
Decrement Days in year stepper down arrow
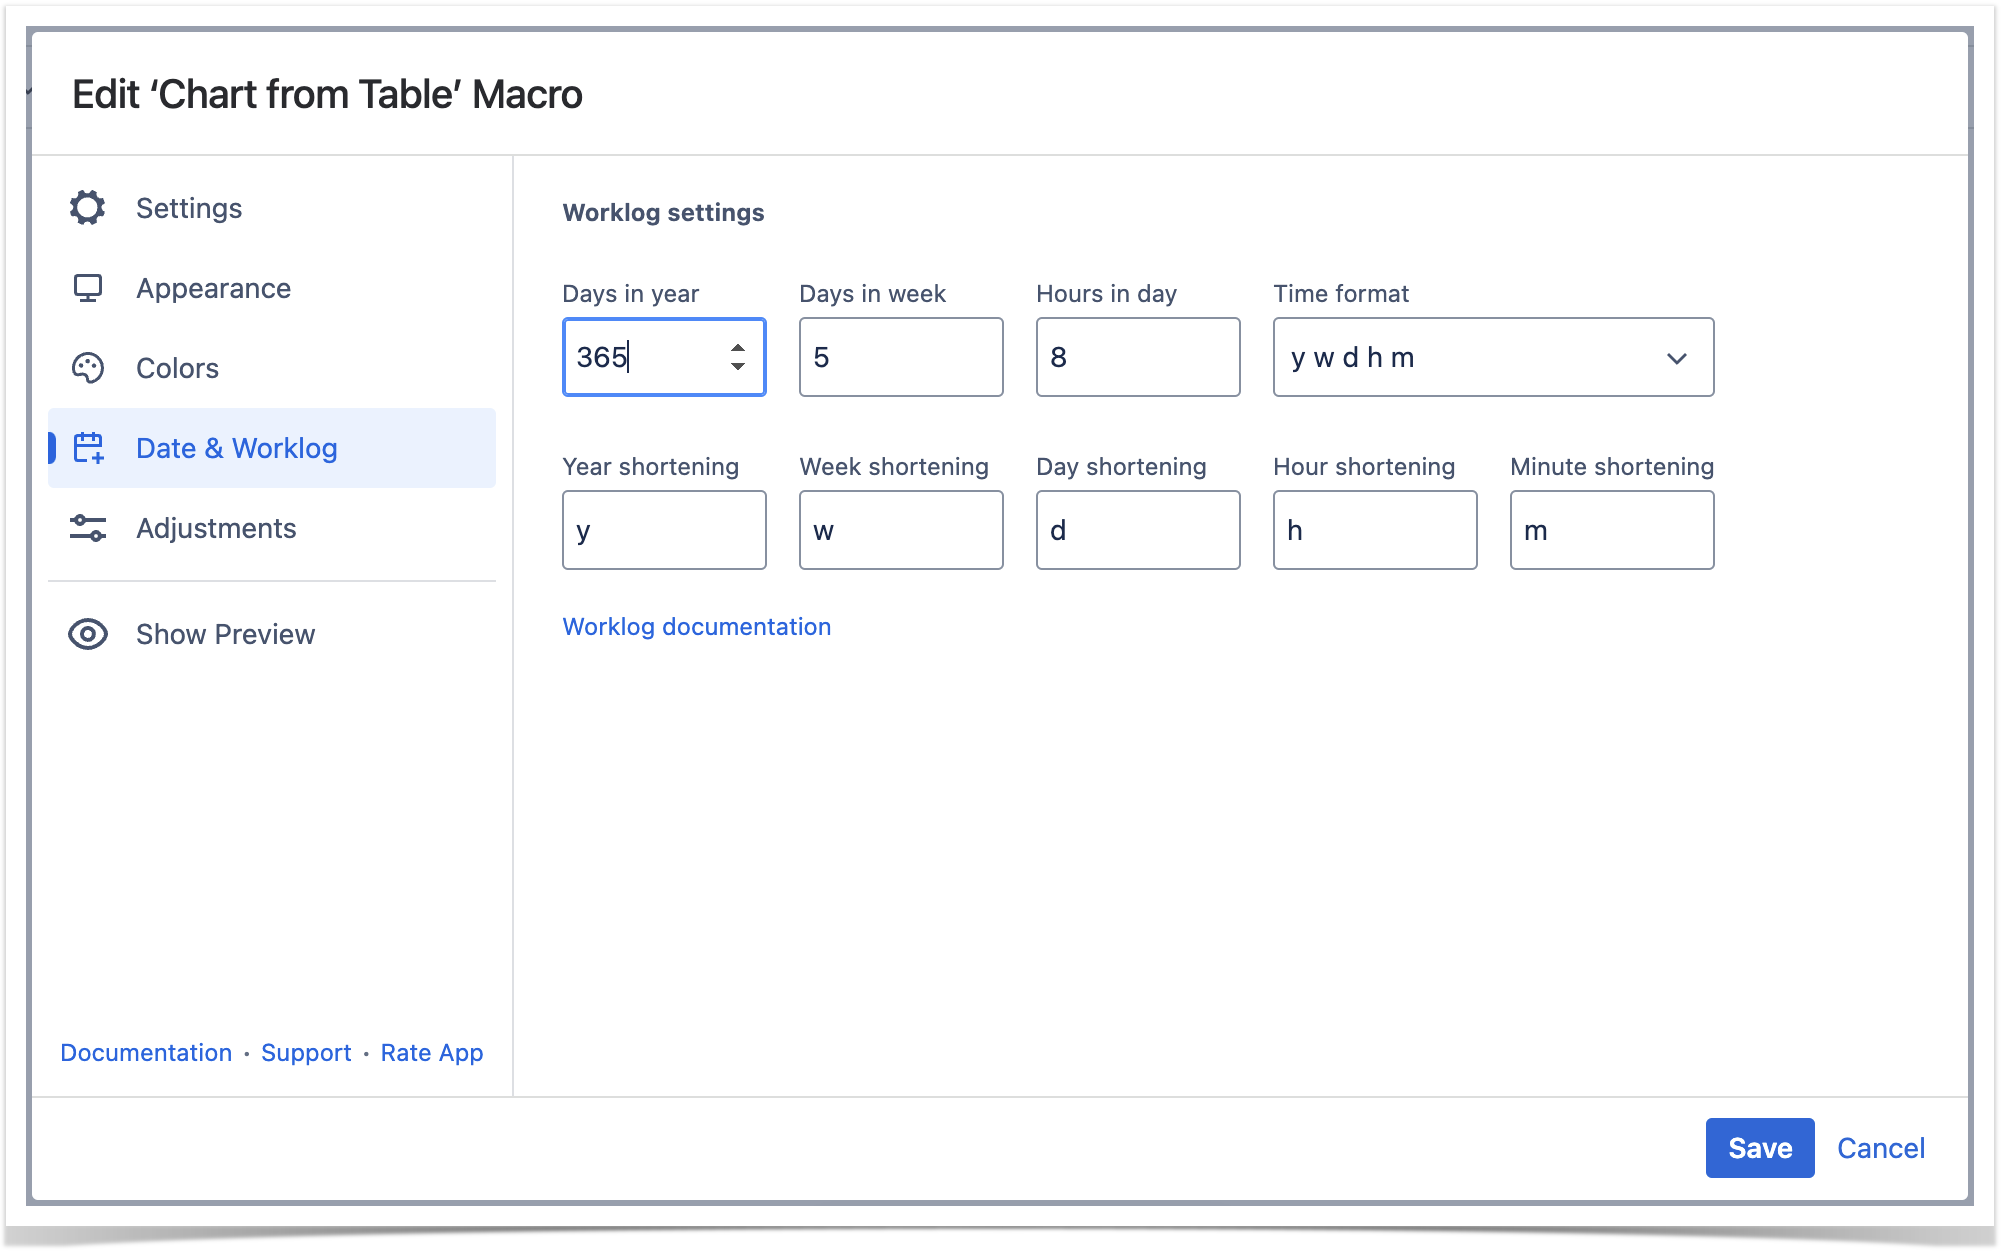[738, 367]
